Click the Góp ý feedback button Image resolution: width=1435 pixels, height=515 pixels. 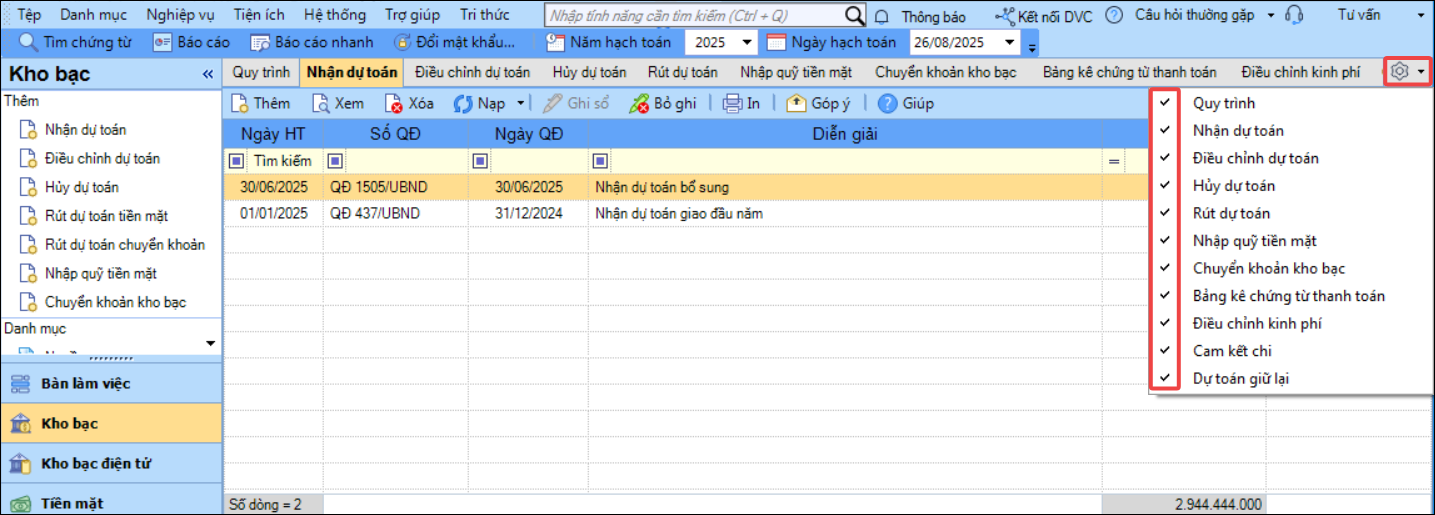point(818,103)
